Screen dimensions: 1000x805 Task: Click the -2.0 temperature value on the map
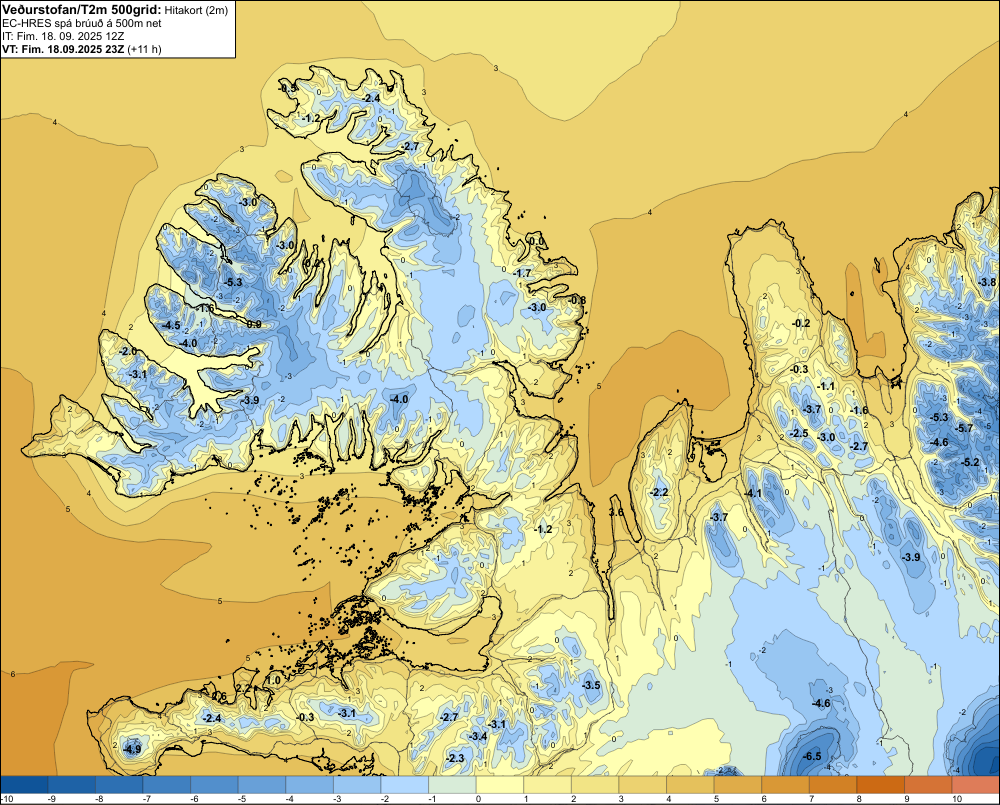point(128,351)
